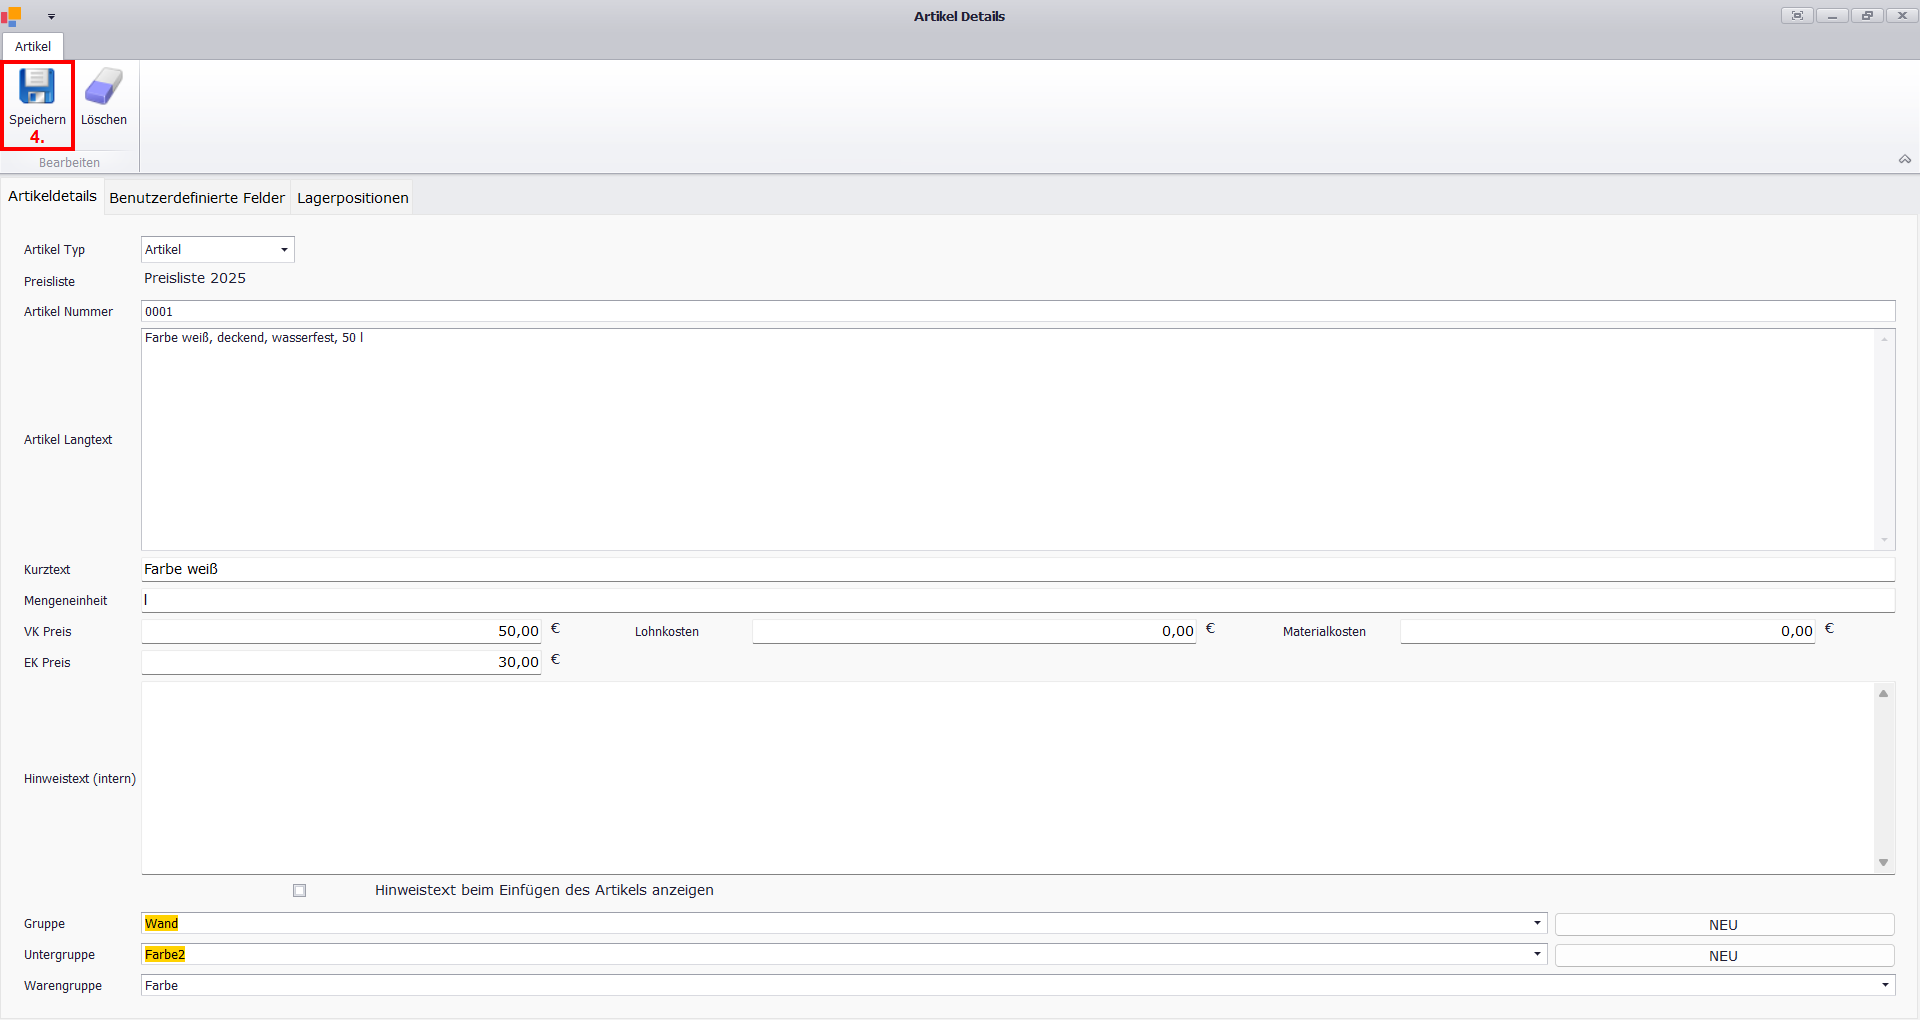Click NEU button next to Untergruppe
Viewport: 1920px width, 1020px height.
(1723, 956)
